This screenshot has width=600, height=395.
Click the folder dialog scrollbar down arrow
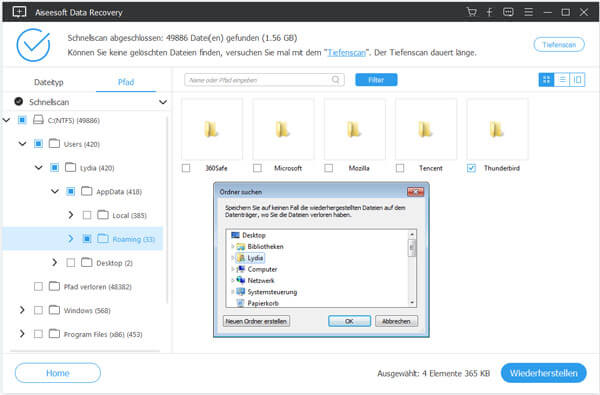pyautogui.click(x=412, y=302)
